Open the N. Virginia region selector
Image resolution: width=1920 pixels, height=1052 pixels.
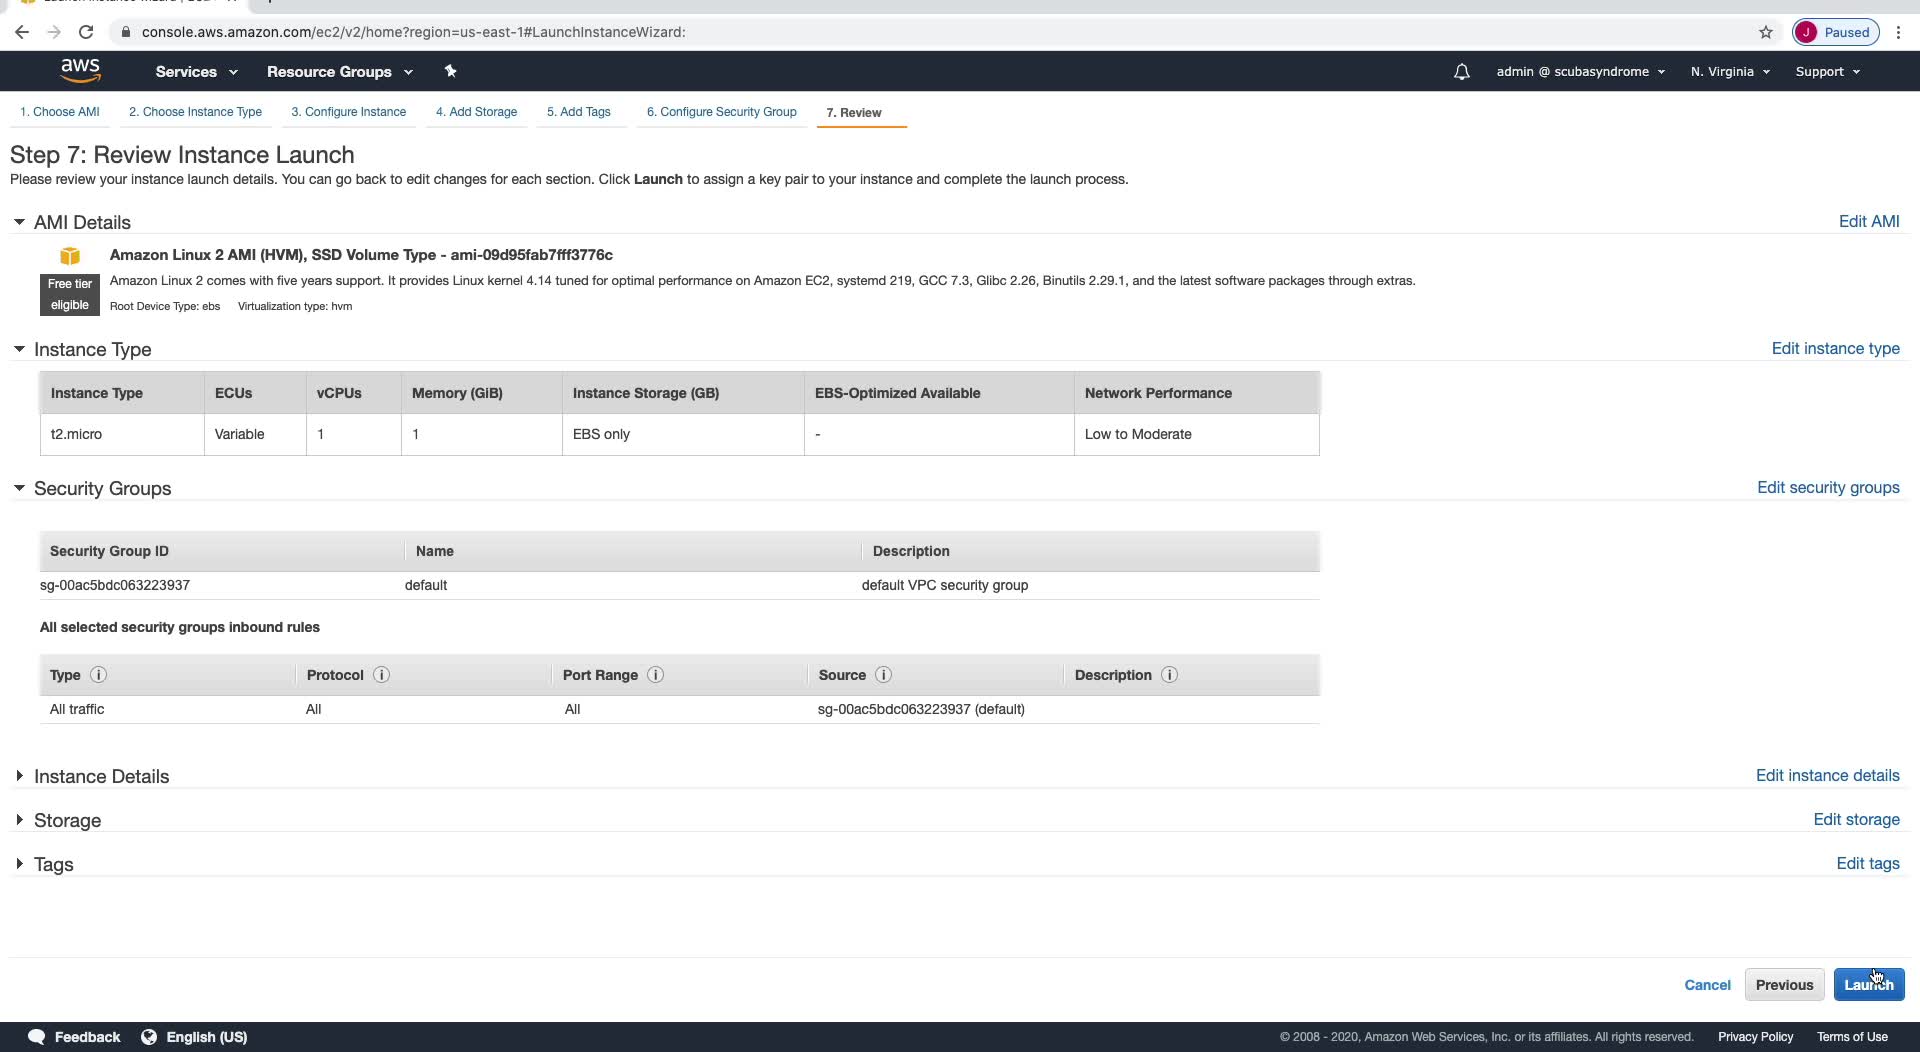[x=1730, y=72]
